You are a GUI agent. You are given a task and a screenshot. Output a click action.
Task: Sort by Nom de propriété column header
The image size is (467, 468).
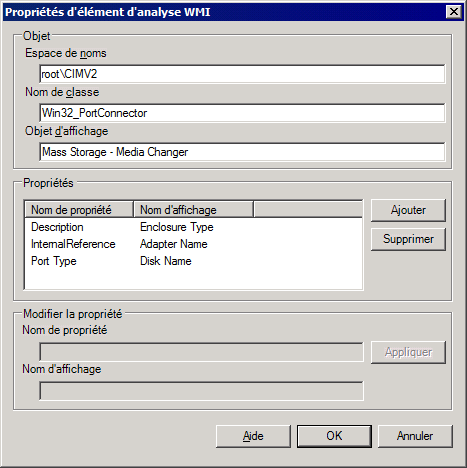click(79, 210)
